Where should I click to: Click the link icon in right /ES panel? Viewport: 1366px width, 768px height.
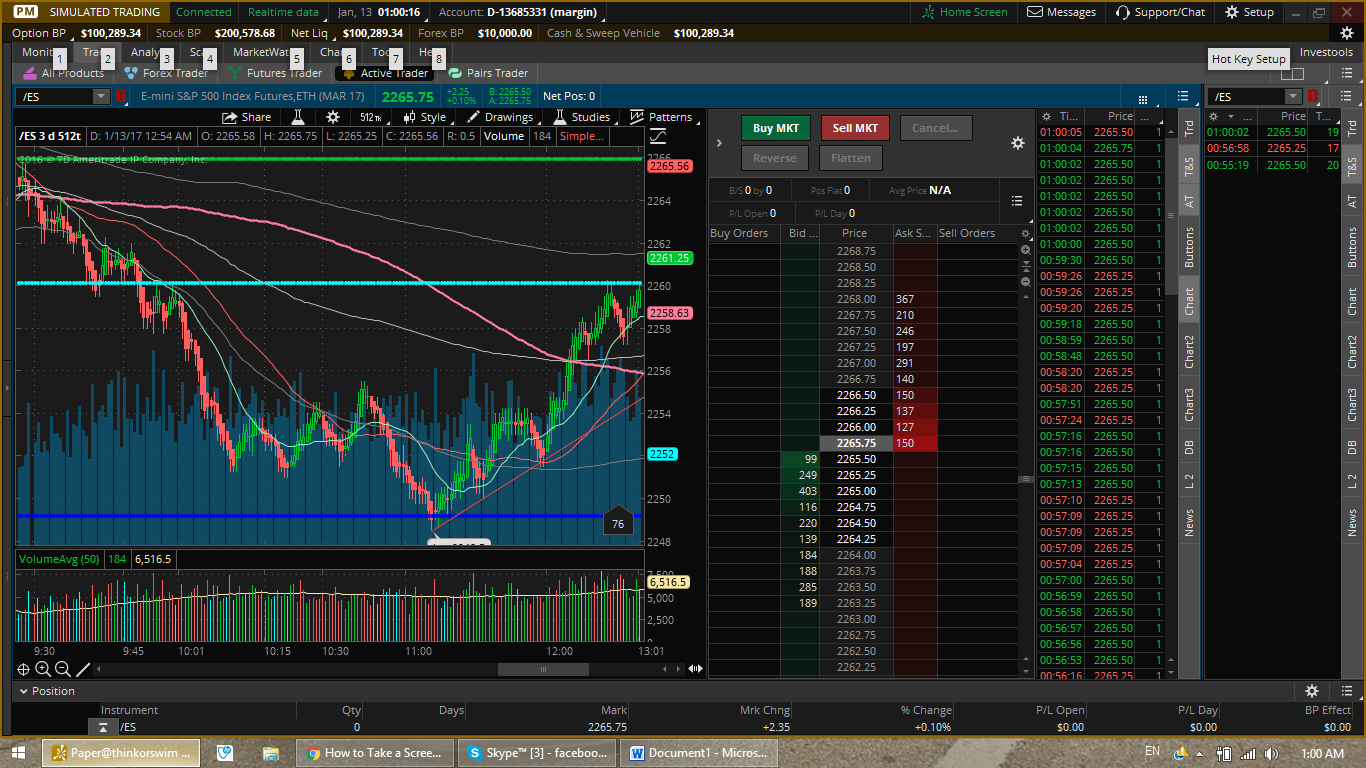pos(1313,96)
